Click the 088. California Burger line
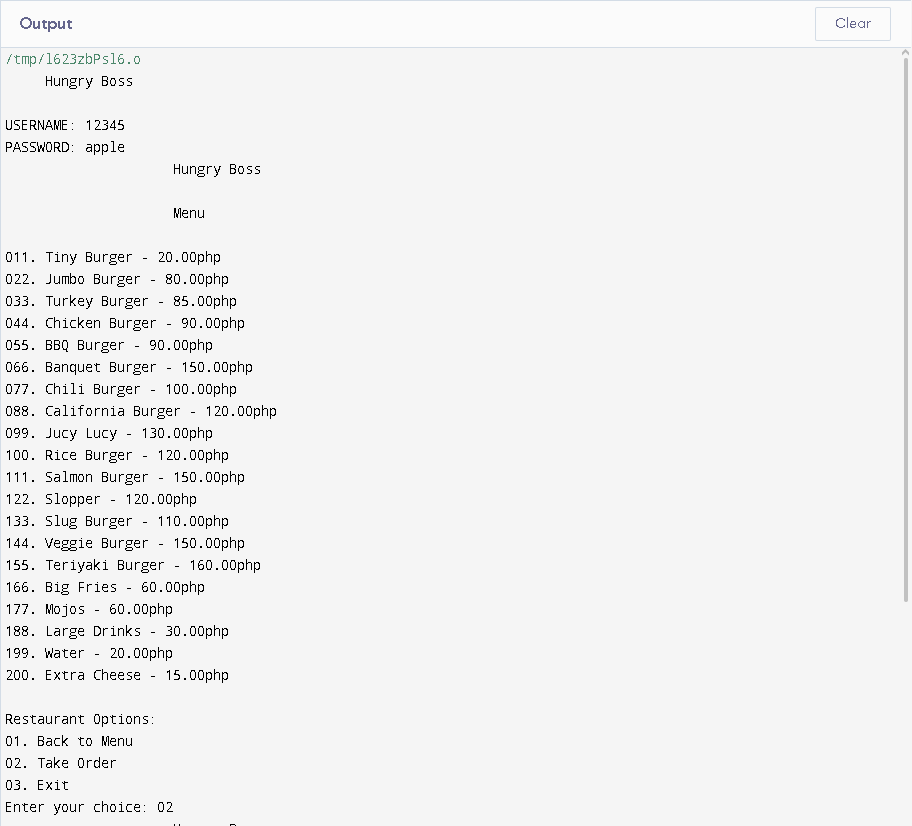 141,412
